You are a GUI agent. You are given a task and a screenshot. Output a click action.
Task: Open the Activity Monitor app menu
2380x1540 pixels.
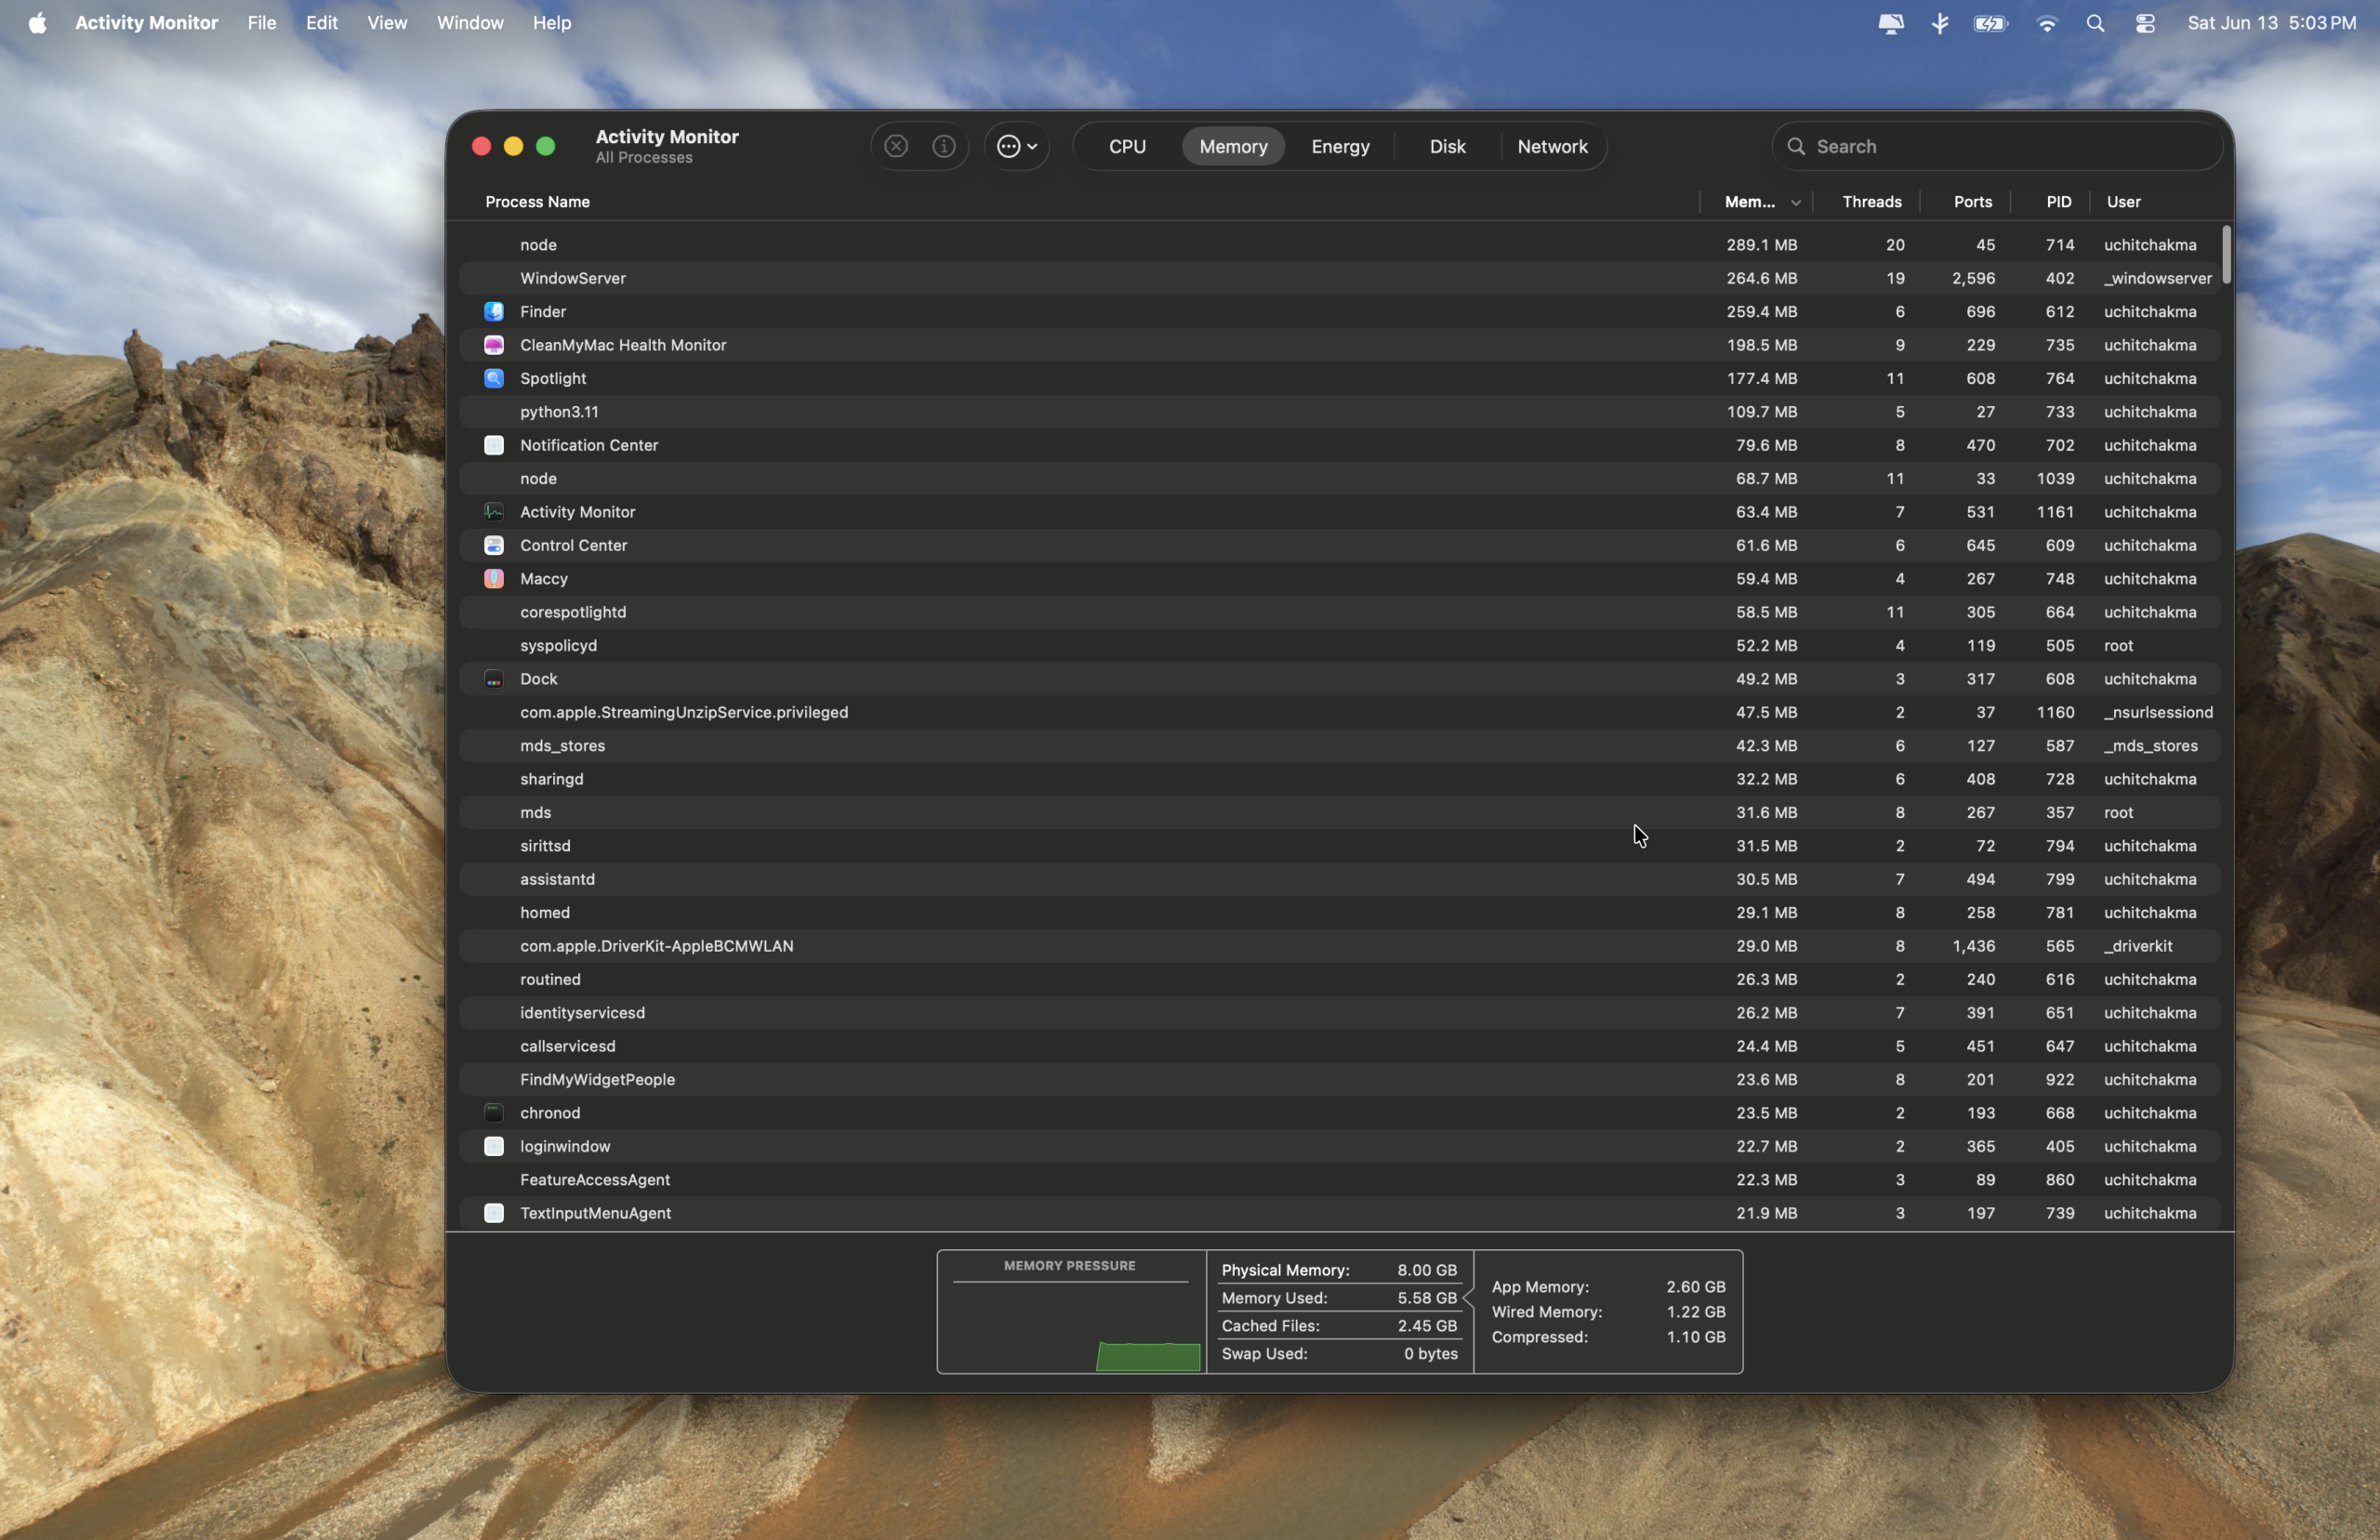(x=146, y=23)
